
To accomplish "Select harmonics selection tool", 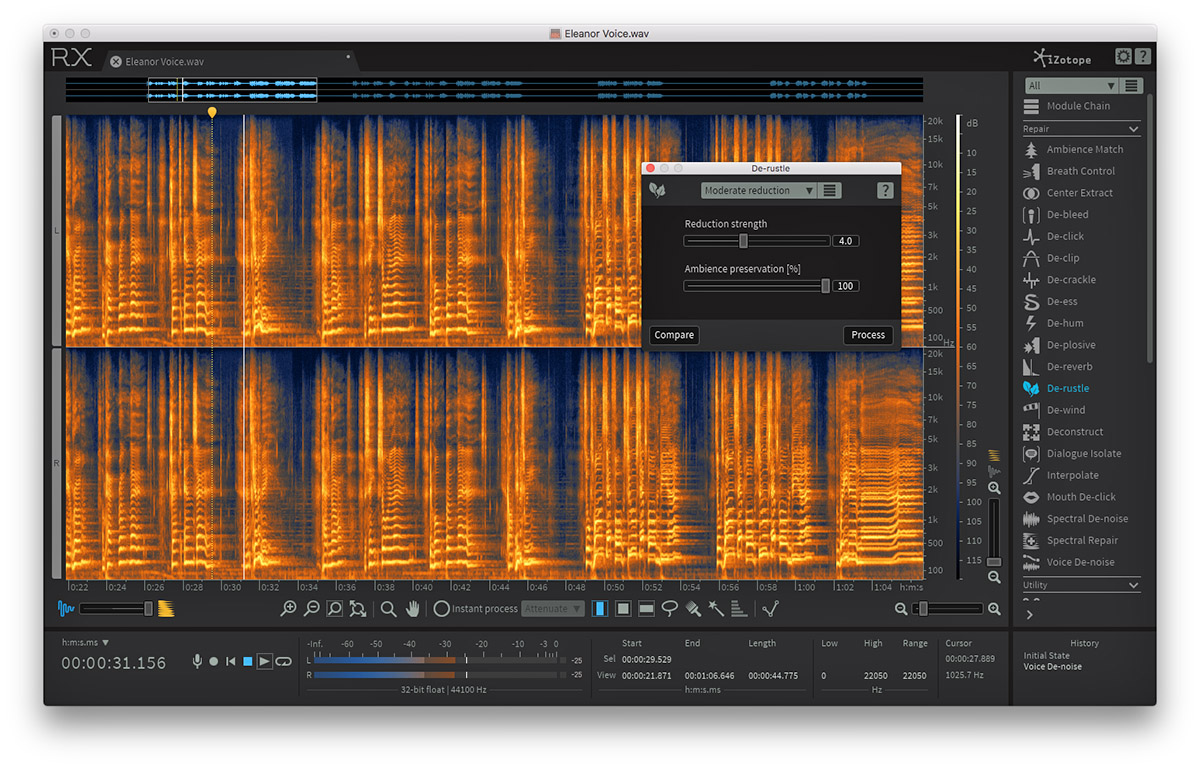I will tap(739, 608).
